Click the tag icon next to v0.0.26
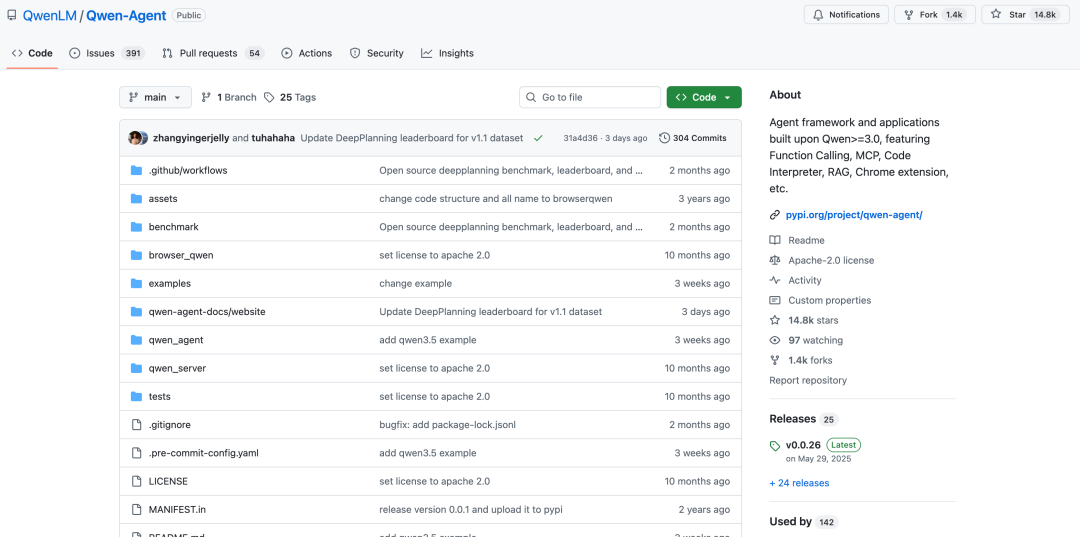1080x537 pixels. tap(775, 445)
